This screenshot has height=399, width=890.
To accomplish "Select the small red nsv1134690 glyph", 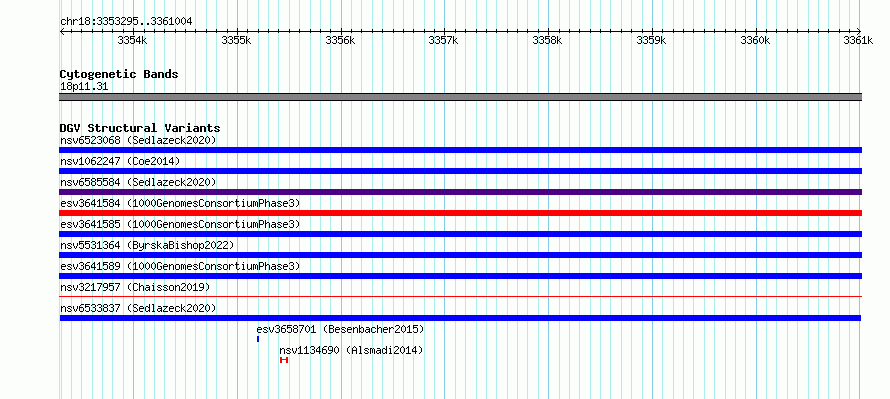I will point(284,360).
